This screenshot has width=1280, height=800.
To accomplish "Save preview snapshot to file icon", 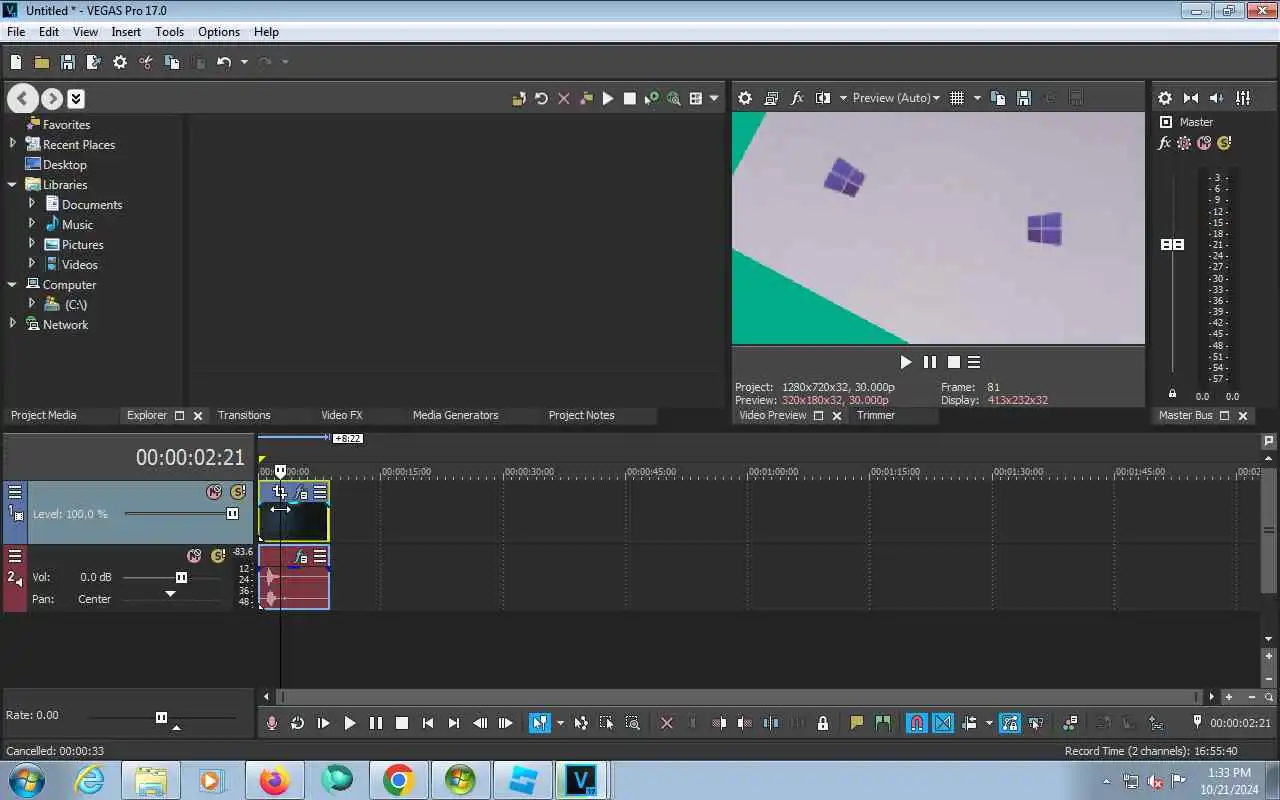I will [x=1024, y=98].
